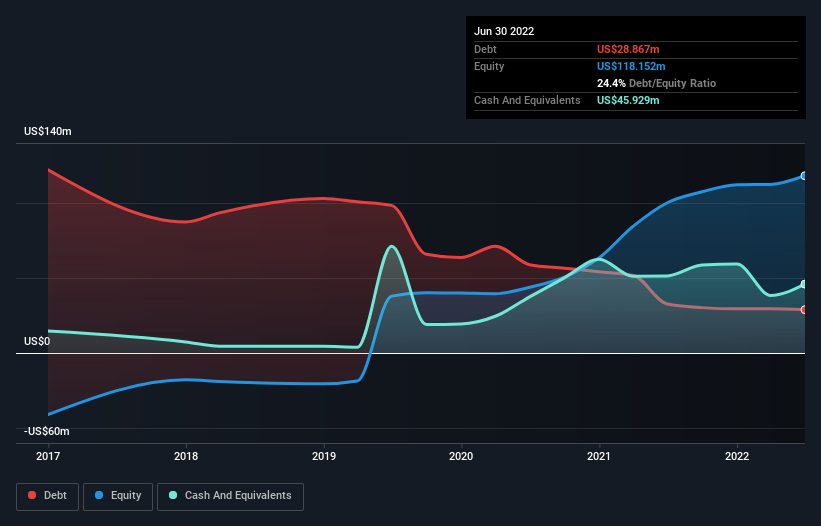
Task: Click the 2018 x-axis label
Action: point(186,456)
